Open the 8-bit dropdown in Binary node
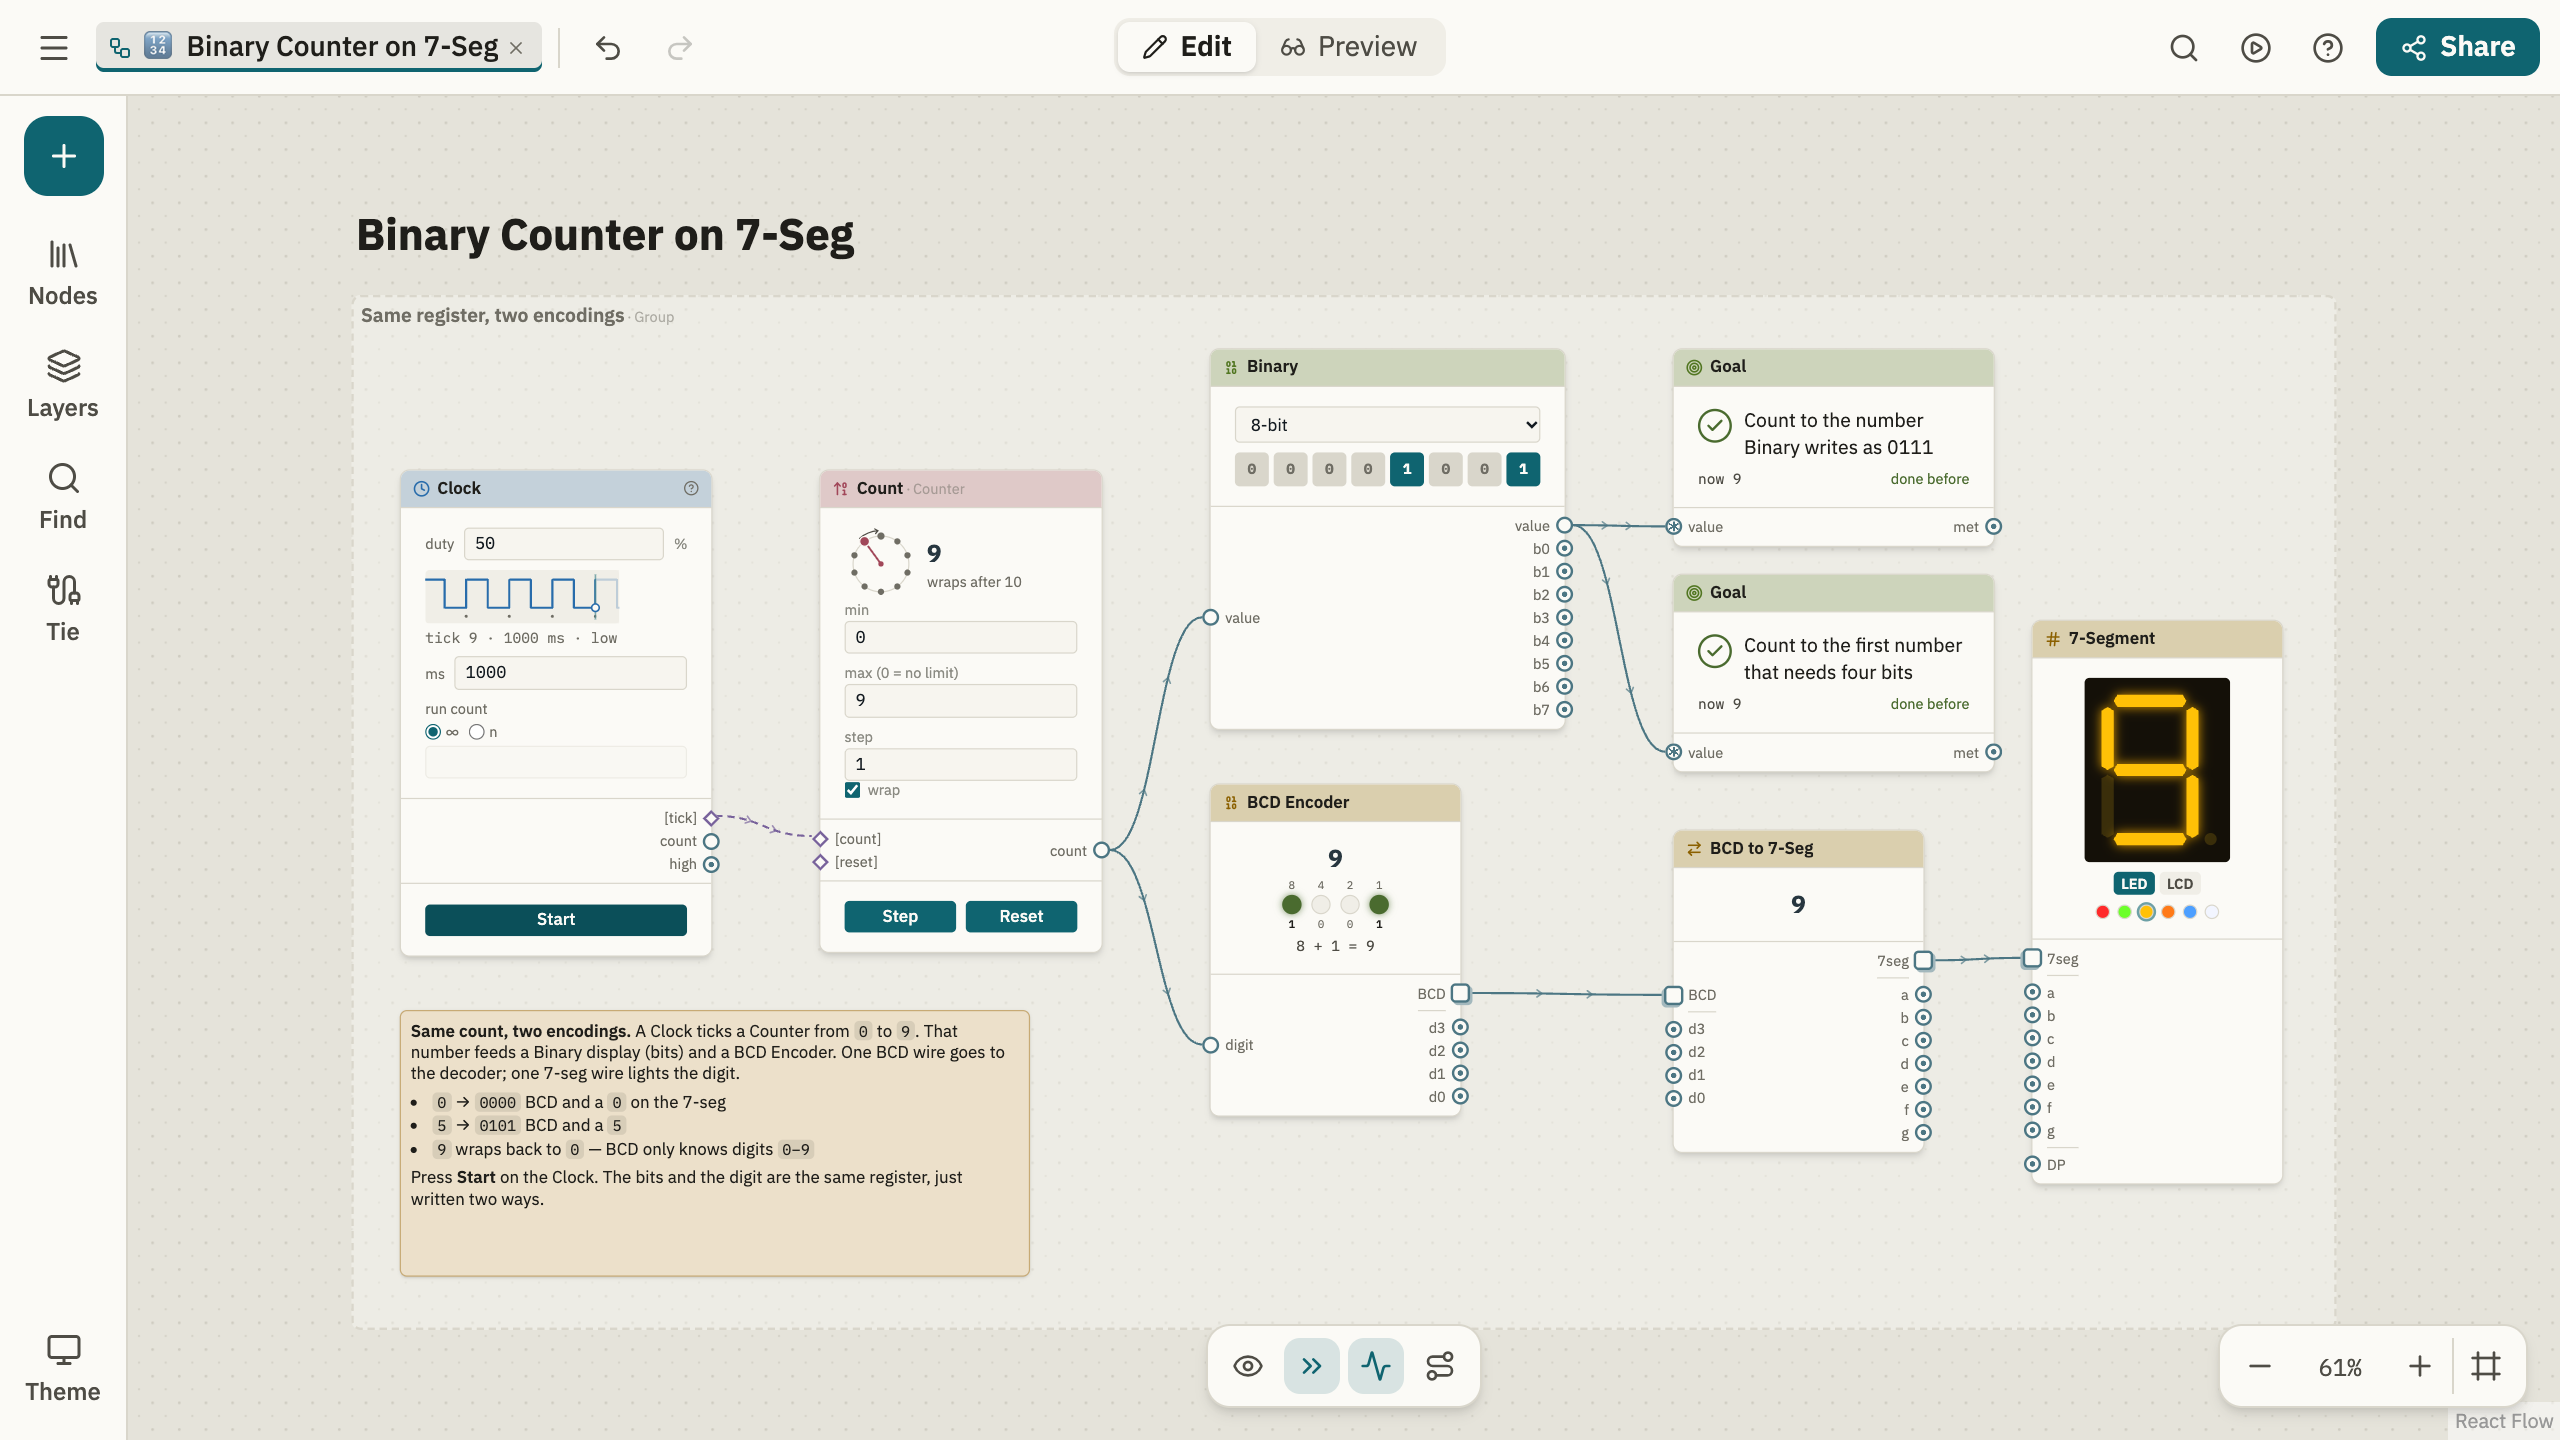This screenshot has height=1440, width=2560. coord(1387,425)
